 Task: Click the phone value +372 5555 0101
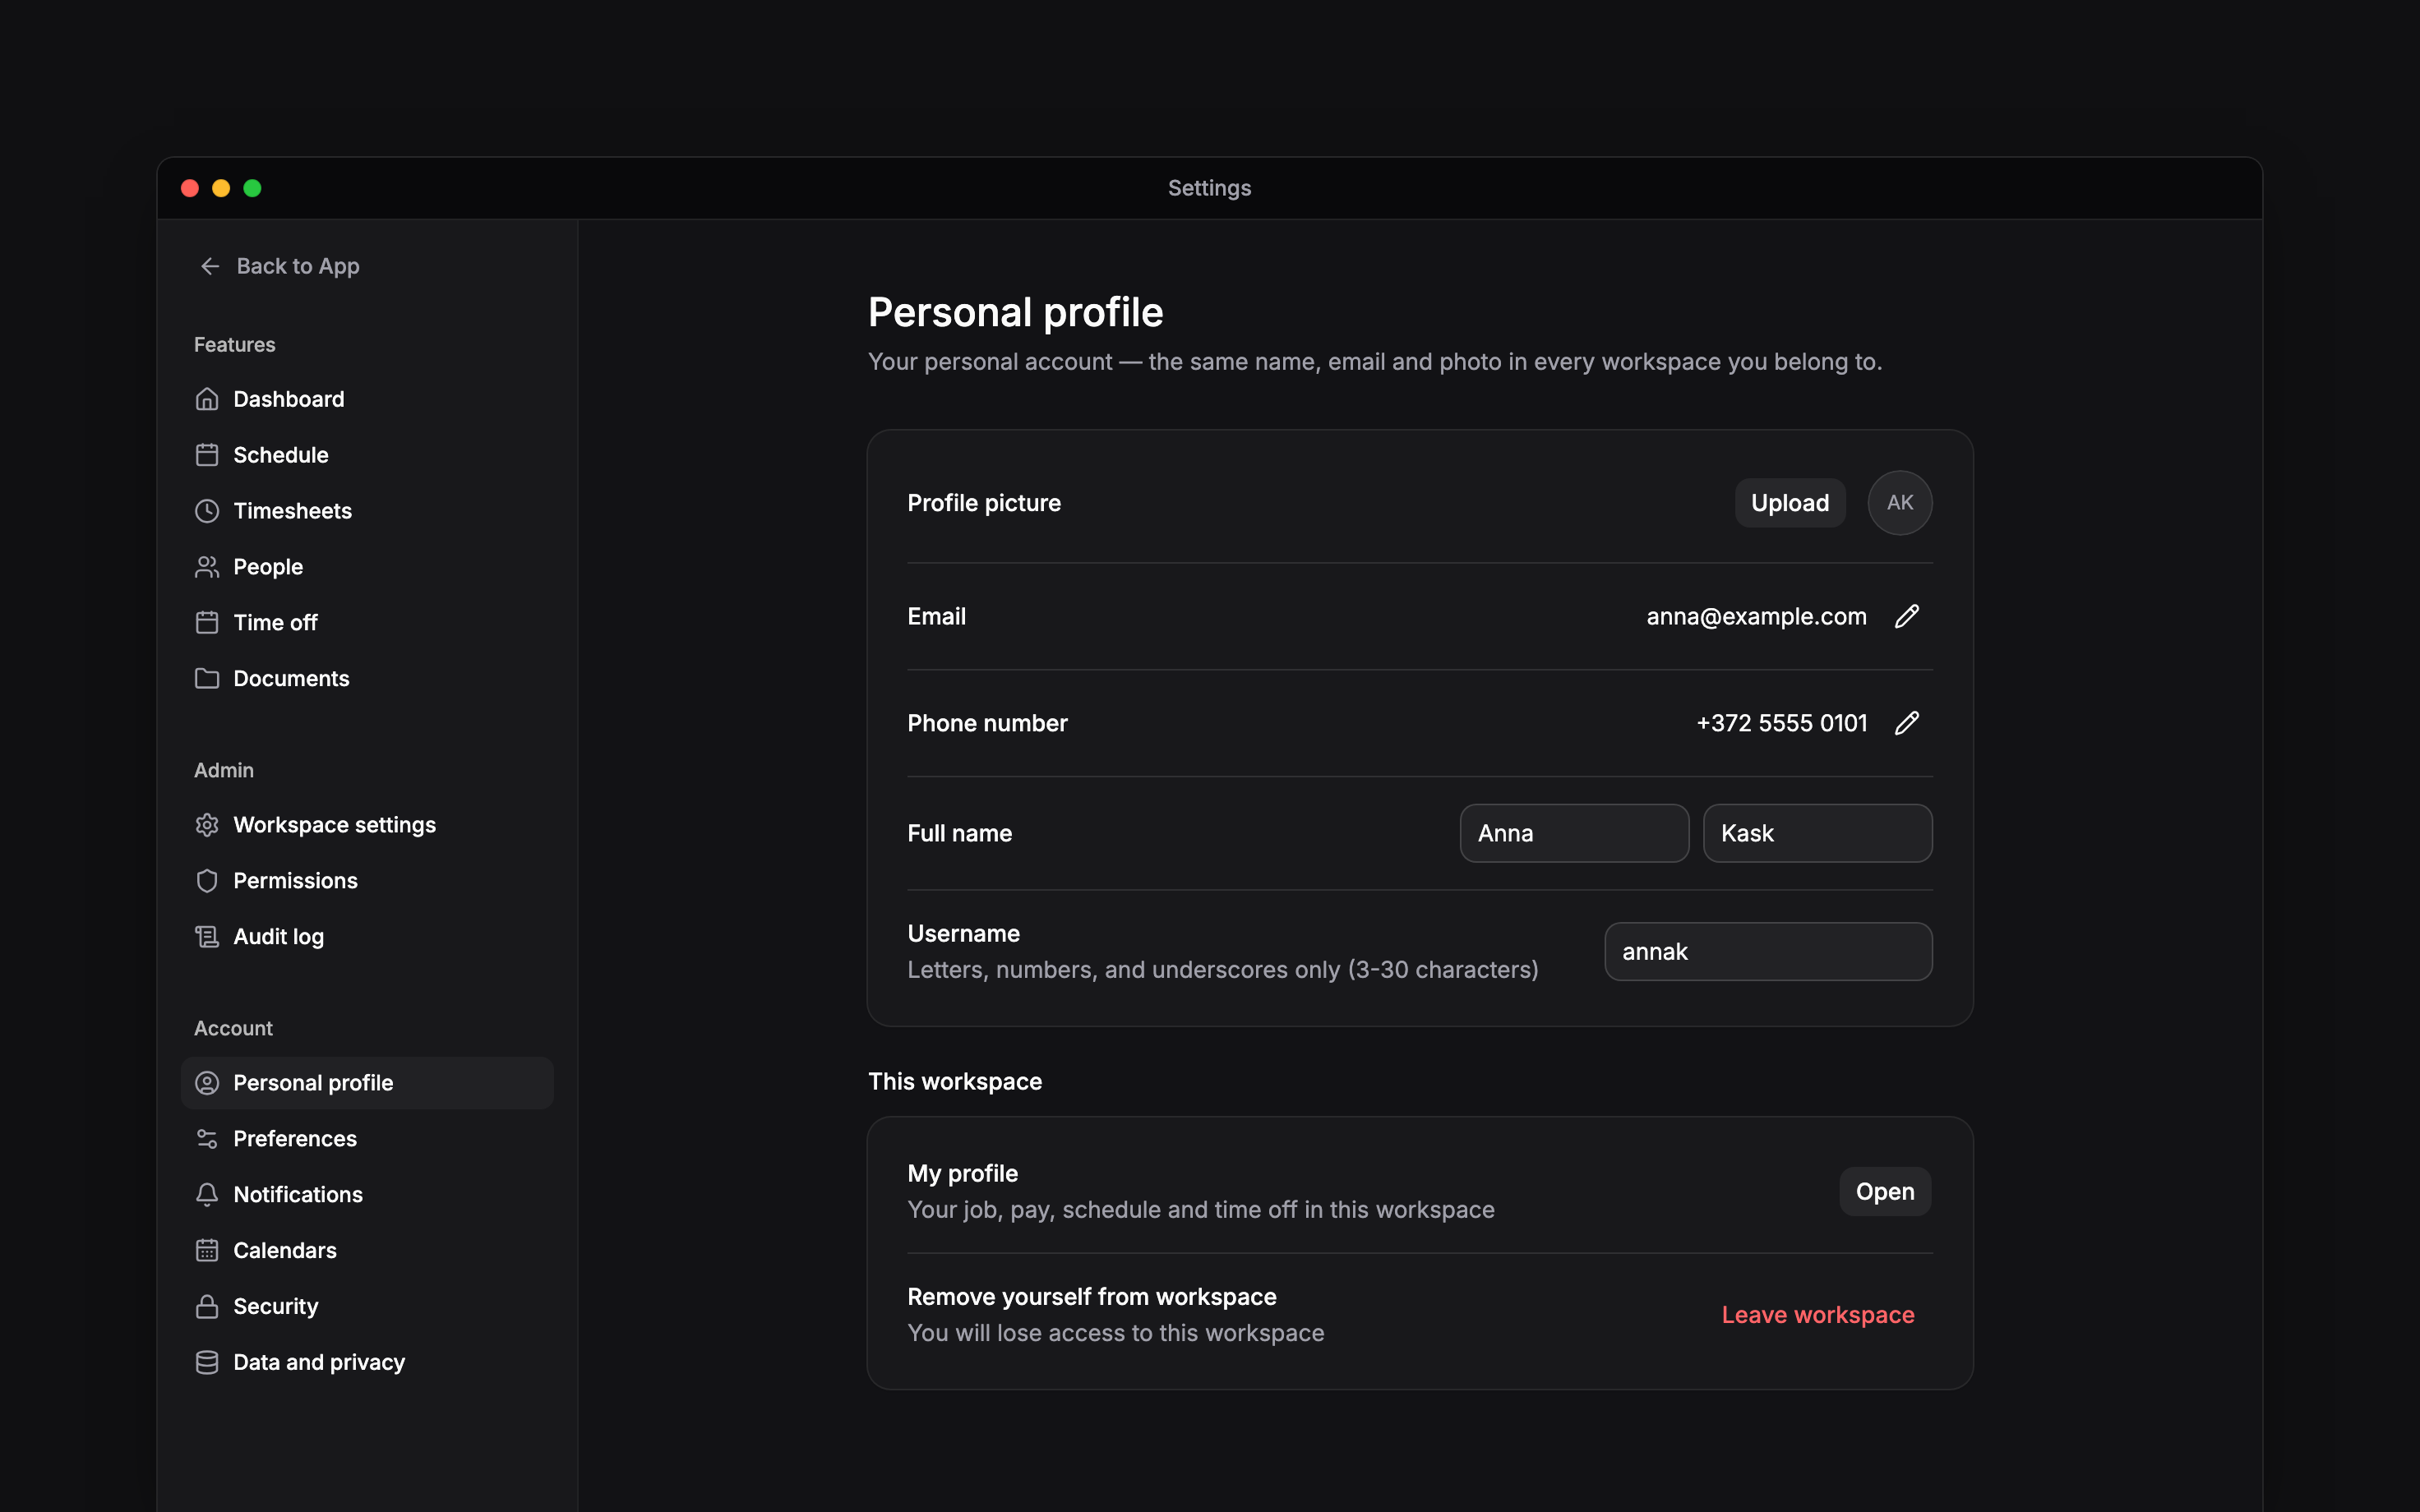click(1782, 723)
